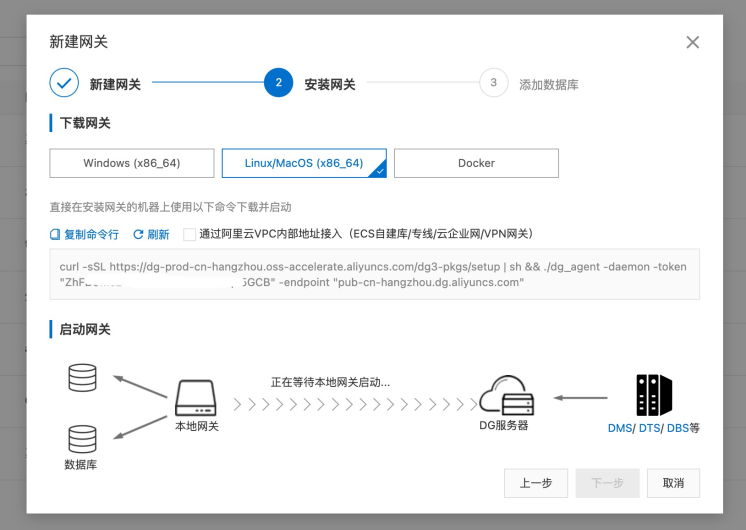This screenshot has height=530, width=746.
Task: Click step 2 circle 安装网关
Action: point(278,83)
